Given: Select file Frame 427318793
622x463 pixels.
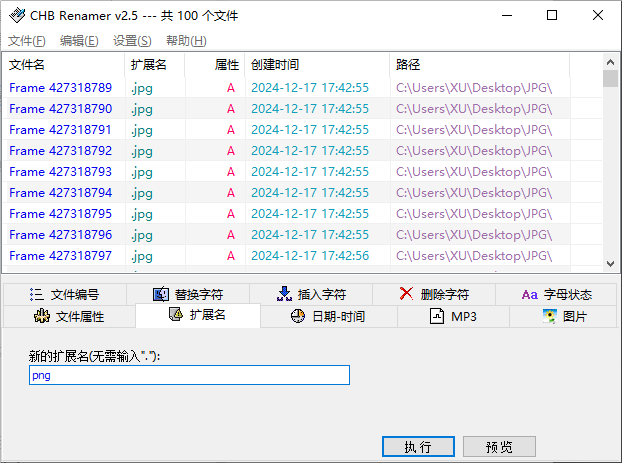Looking at the screenshot, I should click(x=60, y=172).
